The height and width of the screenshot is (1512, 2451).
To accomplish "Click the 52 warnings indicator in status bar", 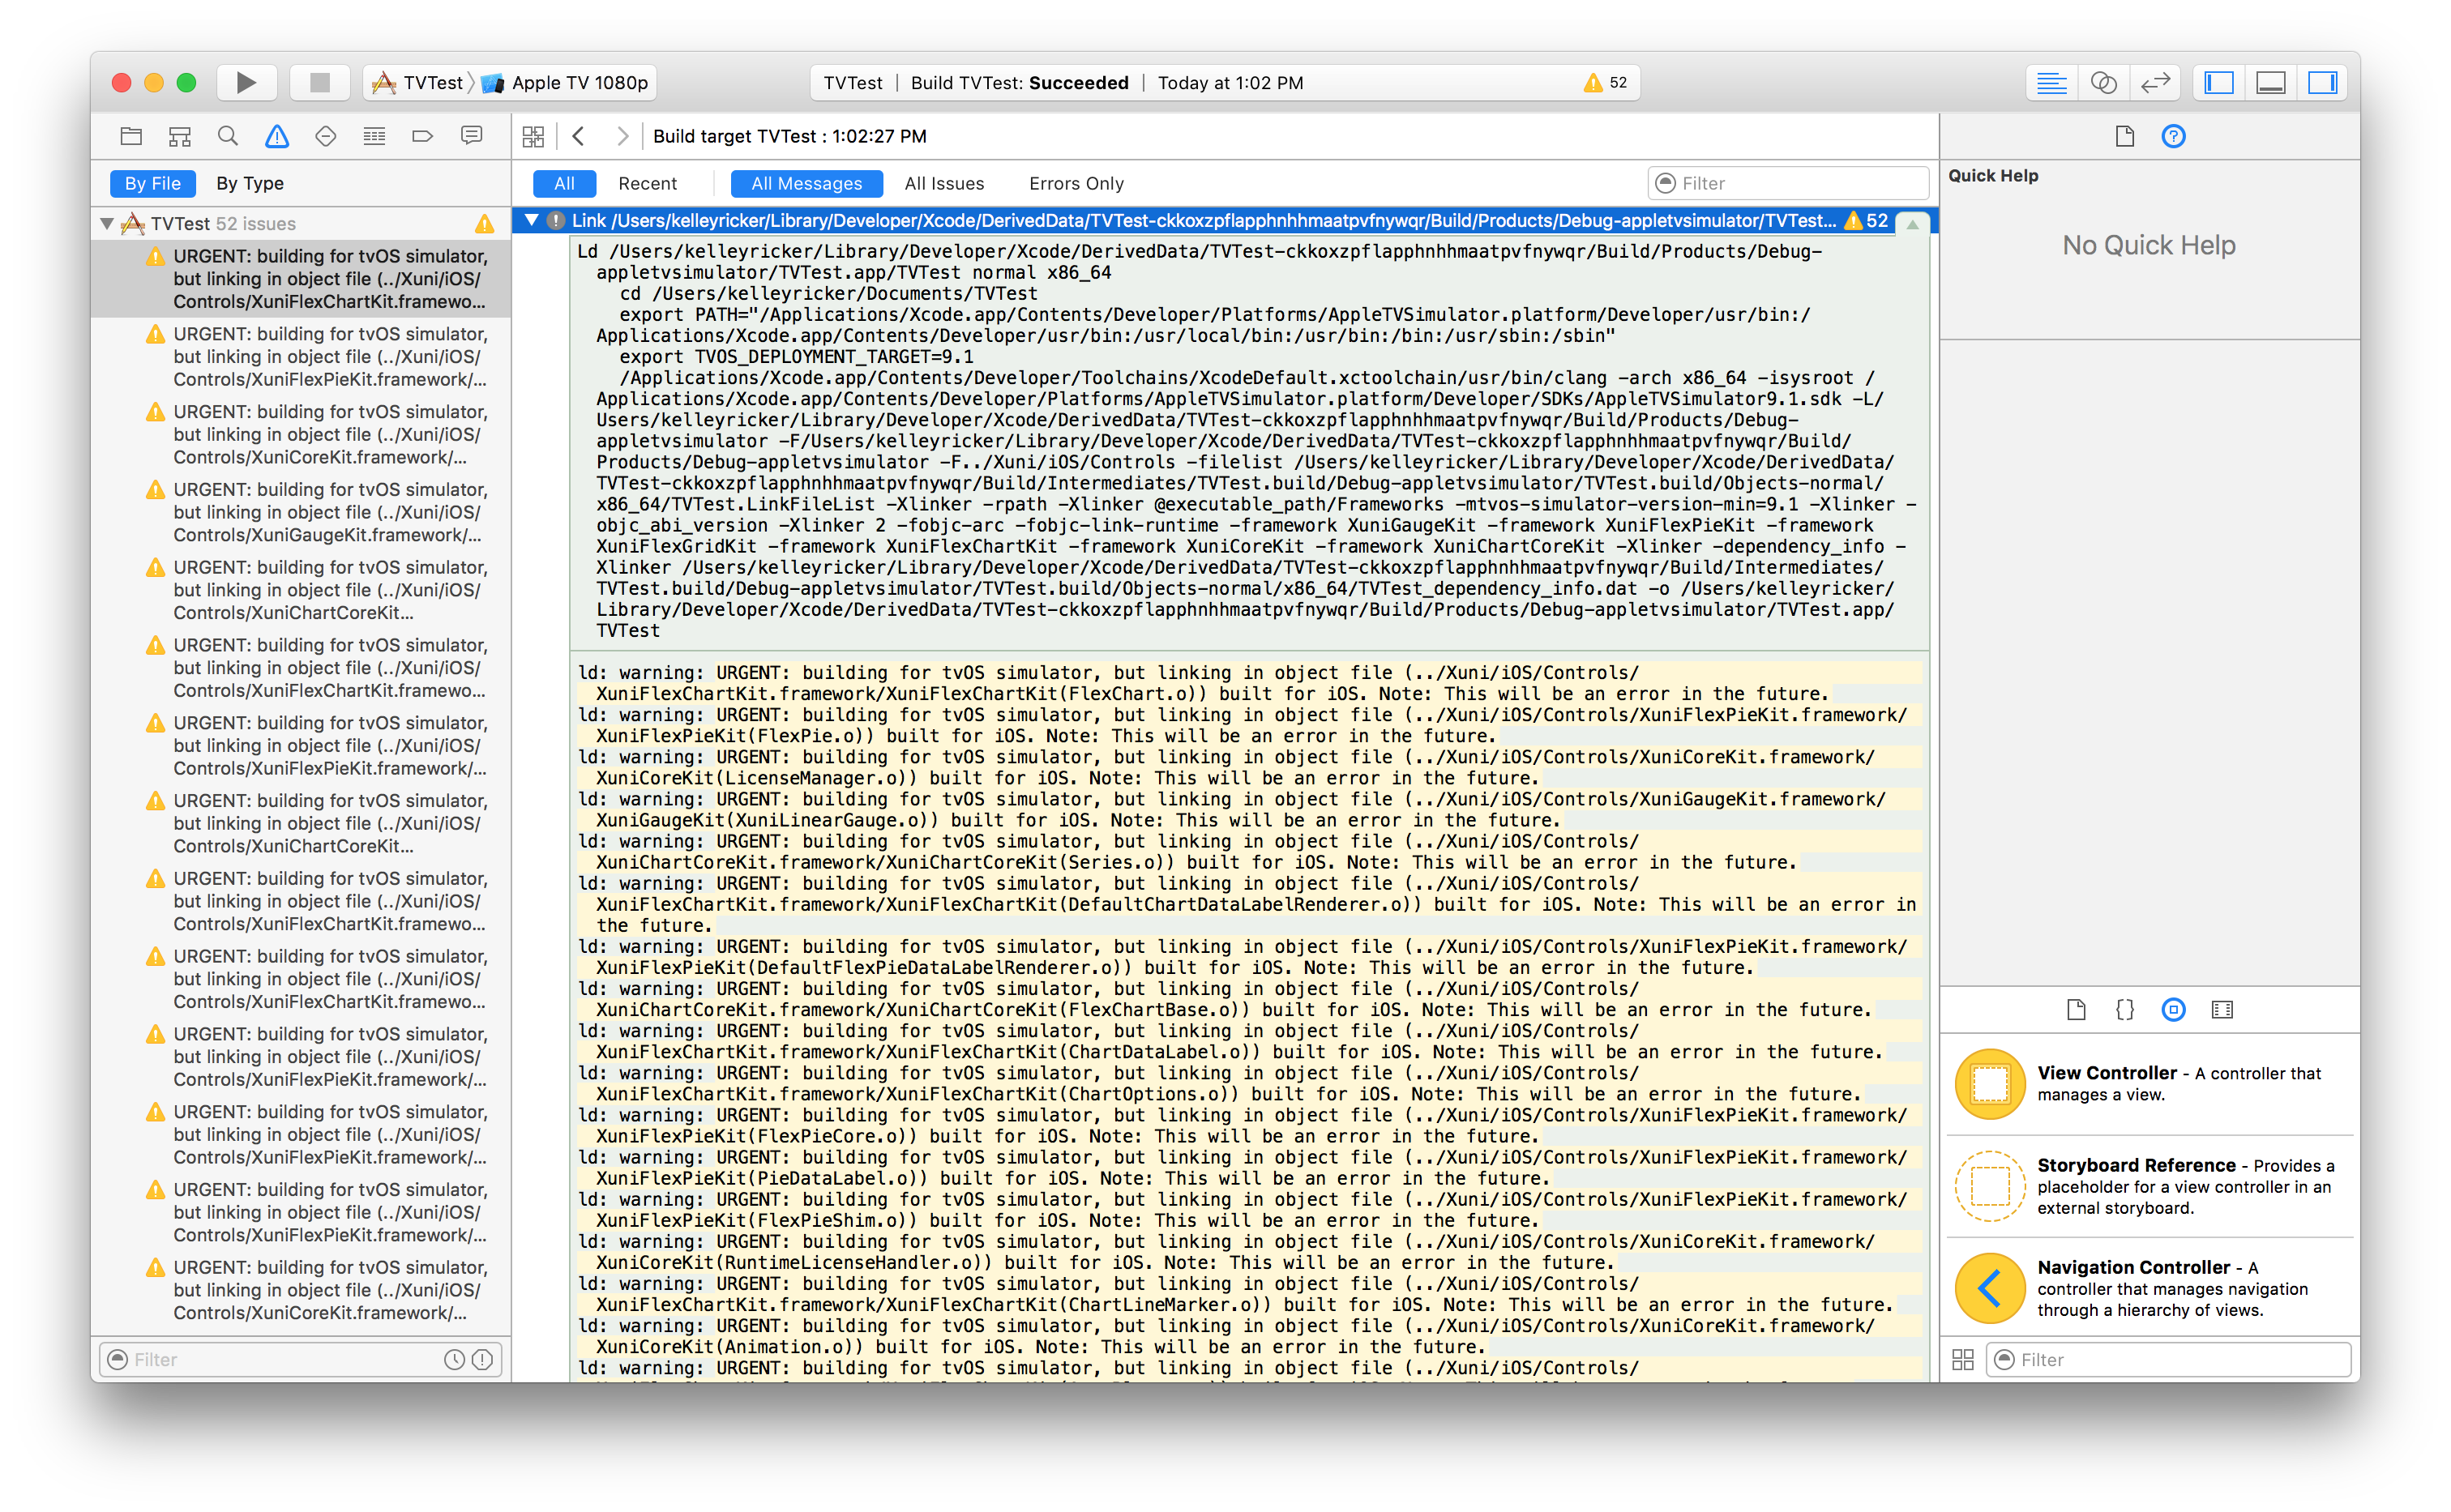I will [1605, 83].
